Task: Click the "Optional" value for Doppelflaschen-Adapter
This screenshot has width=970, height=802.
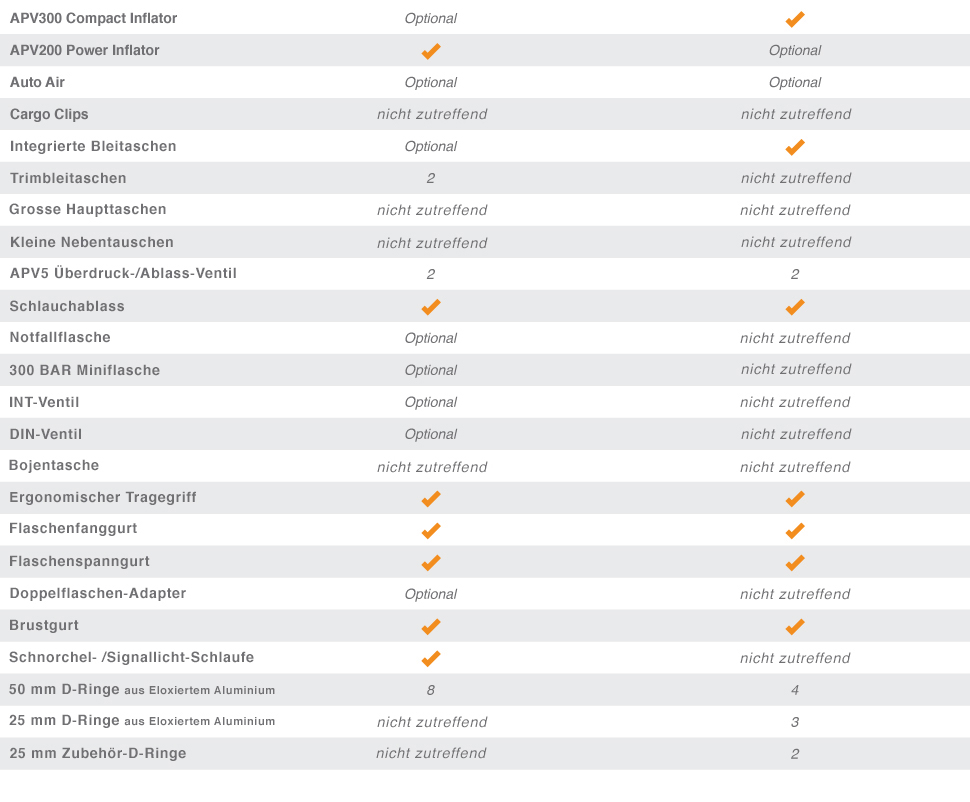Action: coord(431,594)
